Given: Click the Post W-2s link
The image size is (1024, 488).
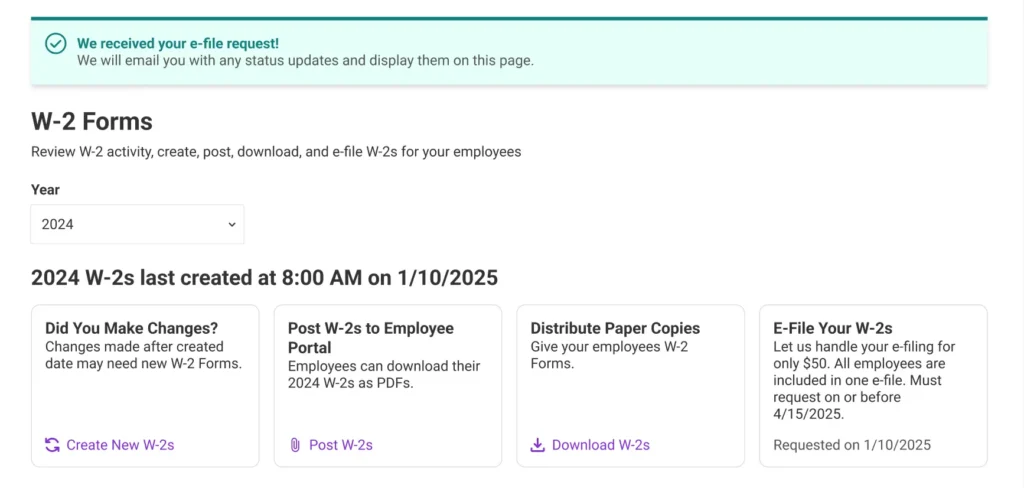Looking at the screenshot, I should pos(341,445).
